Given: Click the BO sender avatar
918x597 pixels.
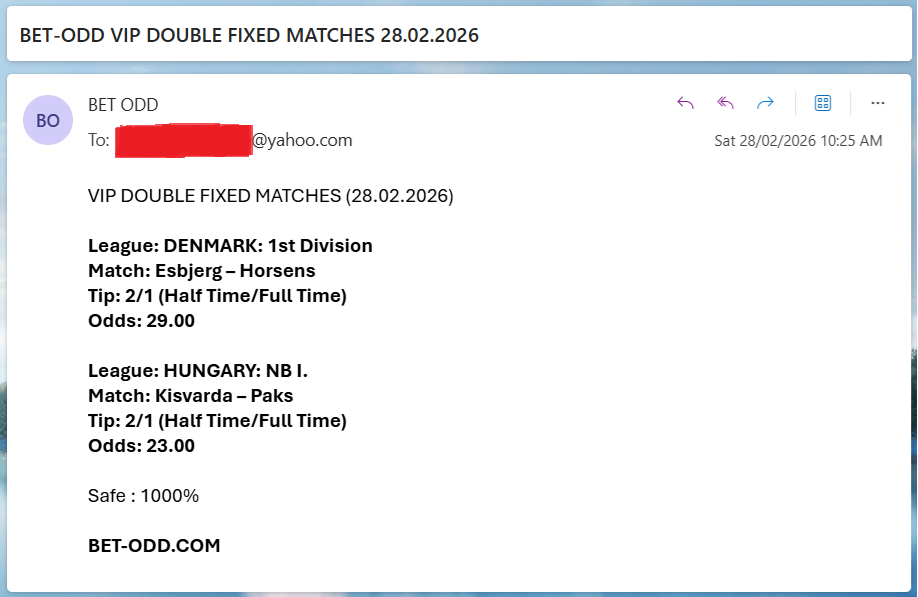Looking at the screenshot, I should point(48,120).
